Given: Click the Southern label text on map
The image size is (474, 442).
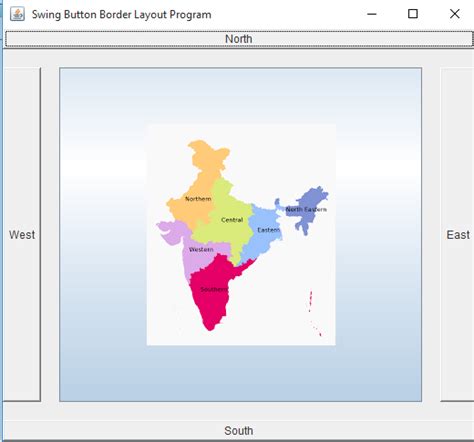Looking at the screenshot, I should point(214,289).
